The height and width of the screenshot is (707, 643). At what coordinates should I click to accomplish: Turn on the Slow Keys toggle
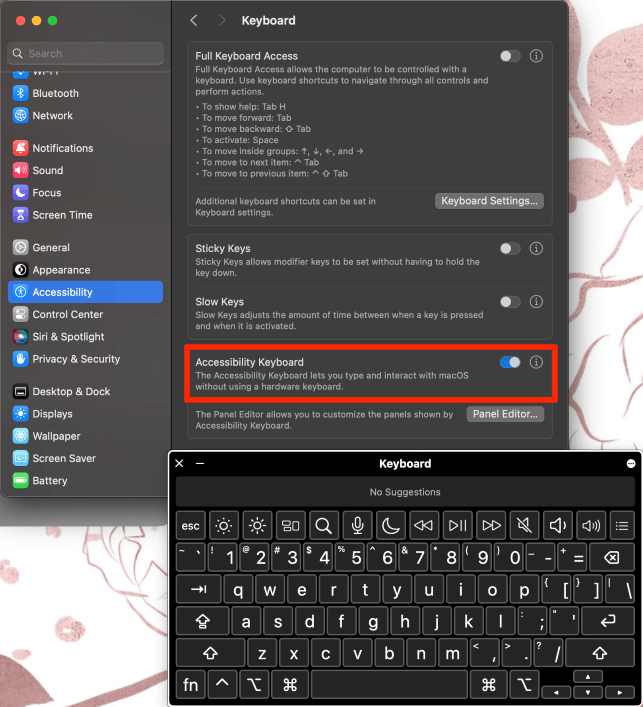(x=510, y=302)
